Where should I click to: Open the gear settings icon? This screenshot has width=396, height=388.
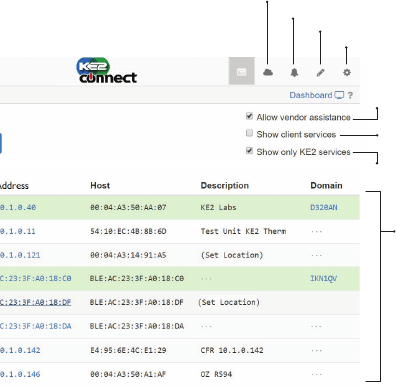click(x=347, y=72)
